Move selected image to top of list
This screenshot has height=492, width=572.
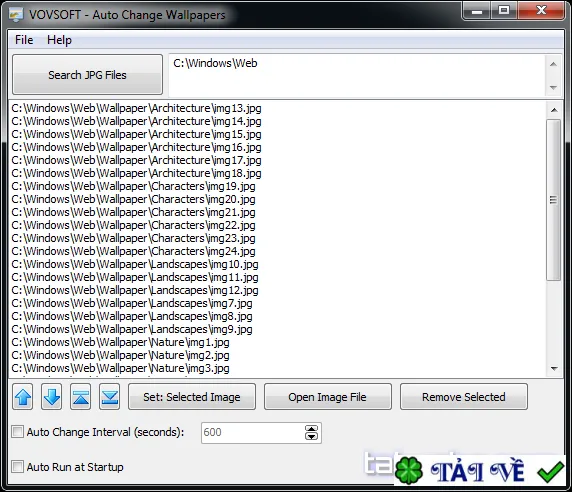click(81, 397)
